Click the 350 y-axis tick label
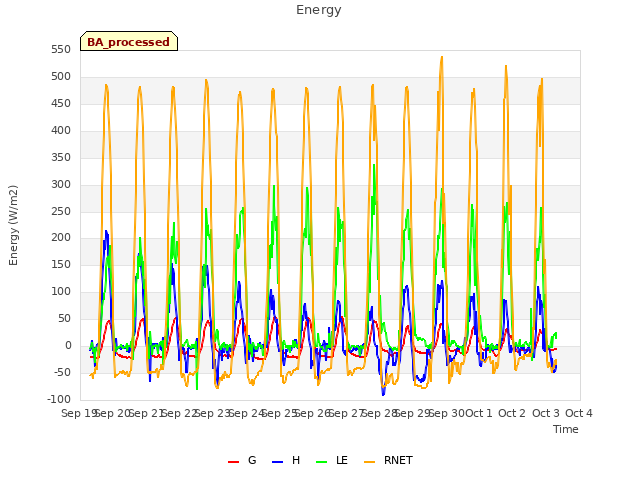Screen dimensions: 640x480 click(x=61, y=158)
